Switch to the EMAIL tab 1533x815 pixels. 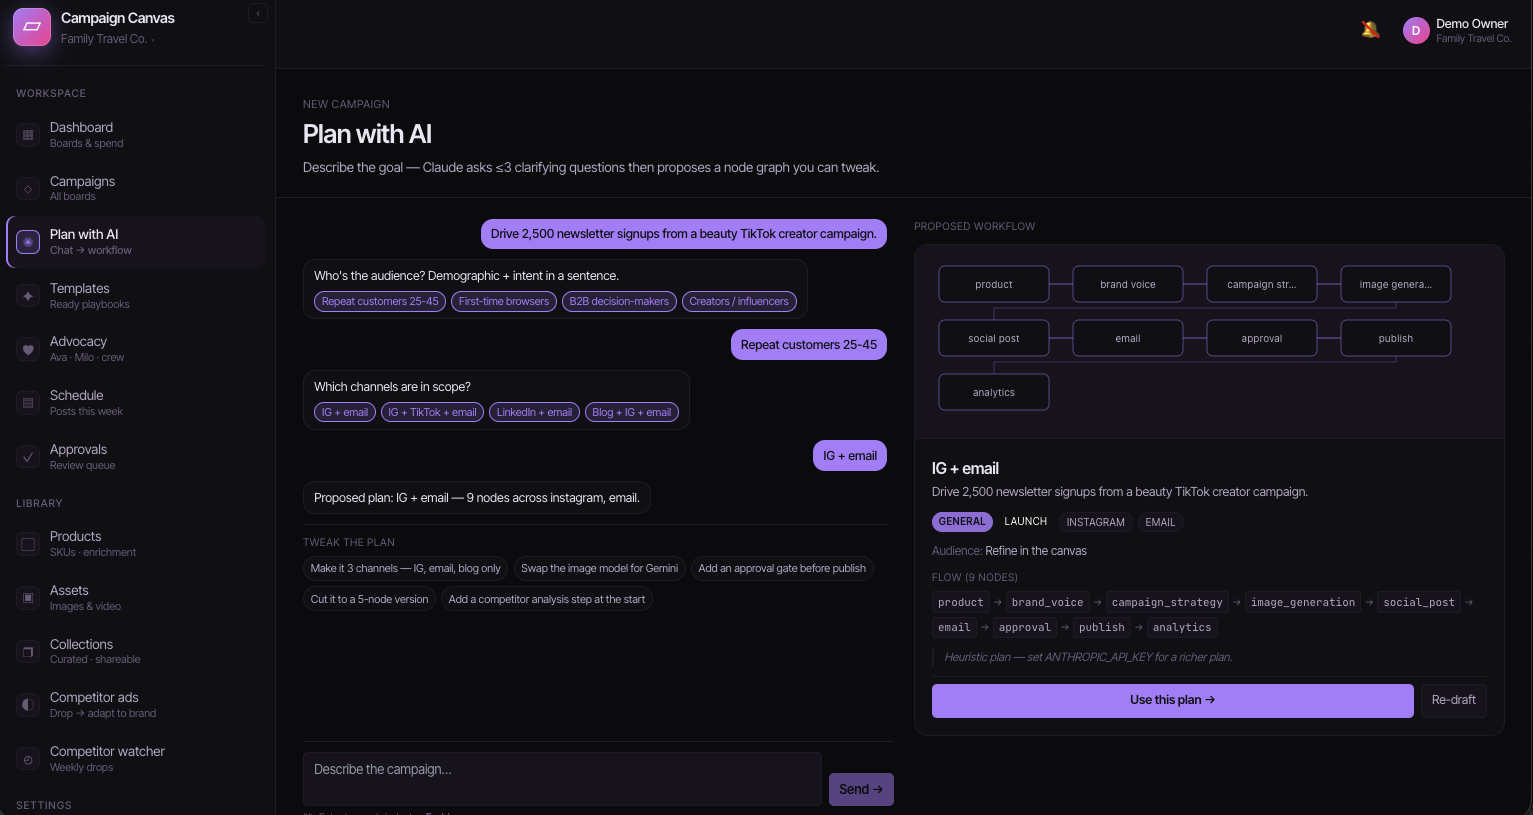point(1160,522)
